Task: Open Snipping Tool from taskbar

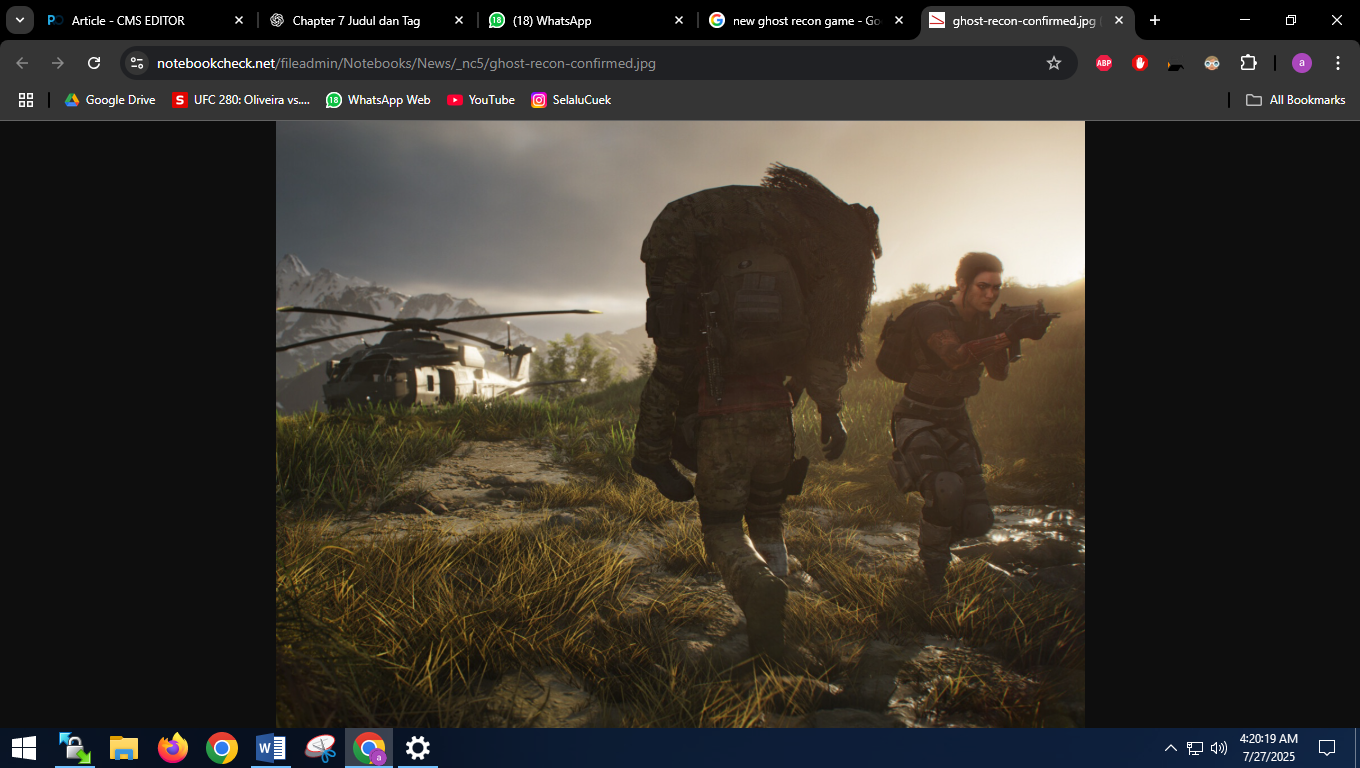Action: [319, 748]
